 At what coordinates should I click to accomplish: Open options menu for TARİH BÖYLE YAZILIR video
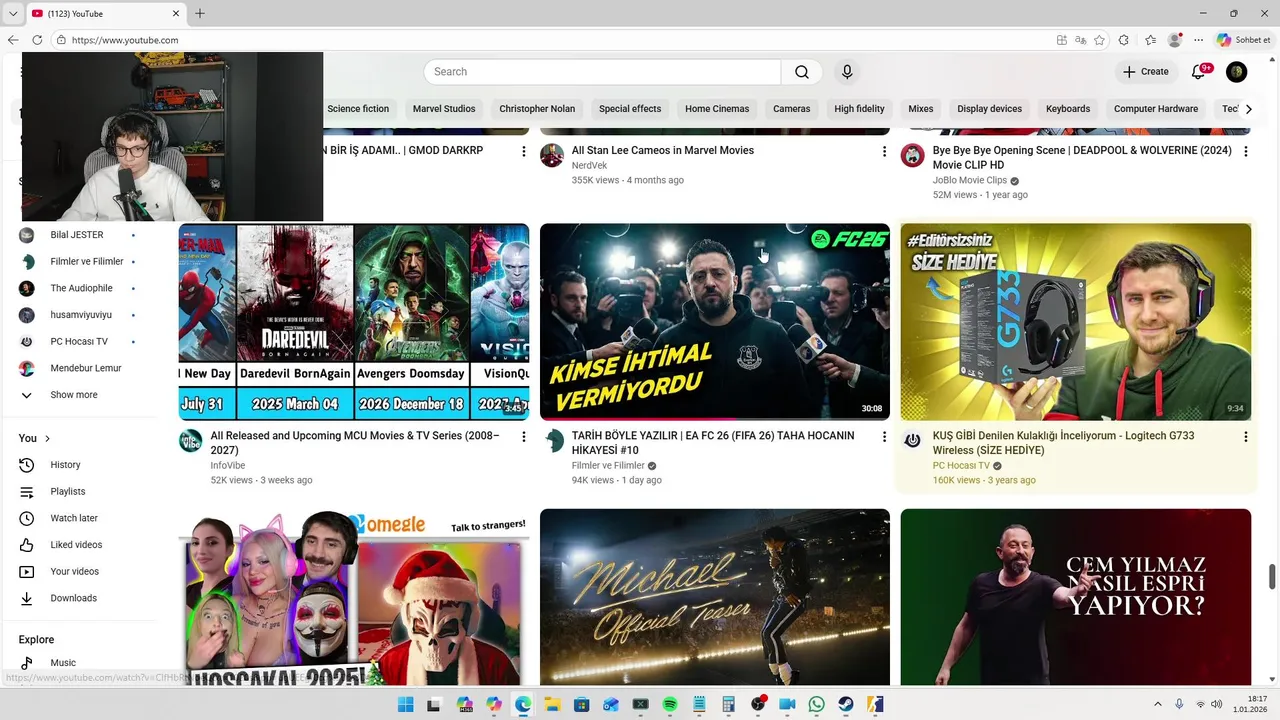click(884, 437)
